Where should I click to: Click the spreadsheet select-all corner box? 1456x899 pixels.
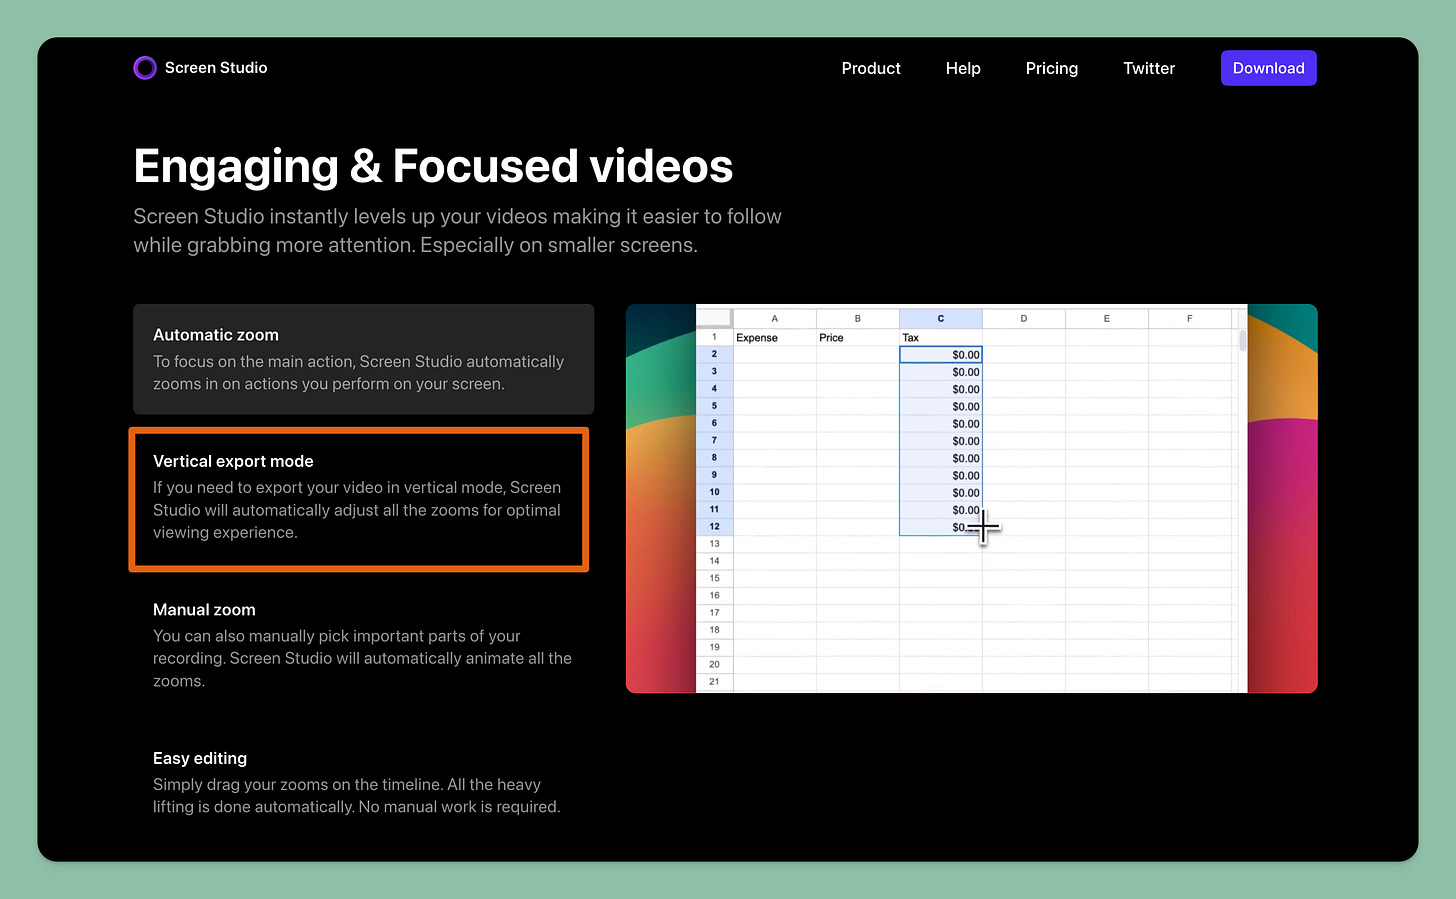[714, 318]
